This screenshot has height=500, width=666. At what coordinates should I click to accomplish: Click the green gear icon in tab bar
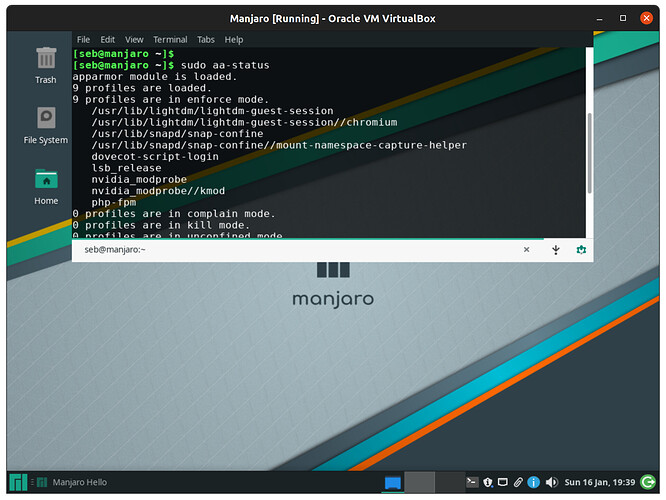581,249
